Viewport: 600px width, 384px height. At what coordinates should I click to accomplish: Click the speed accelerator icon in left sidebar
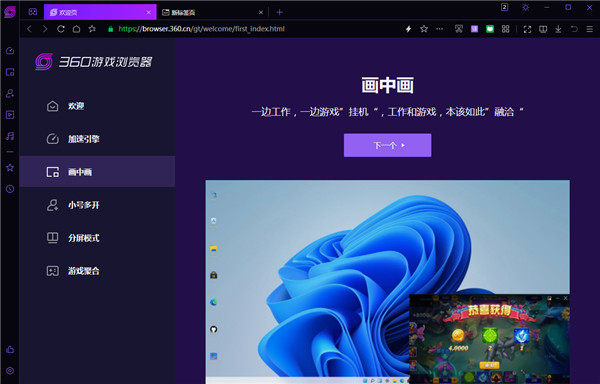pyautogui.click(x=10, y=51)
